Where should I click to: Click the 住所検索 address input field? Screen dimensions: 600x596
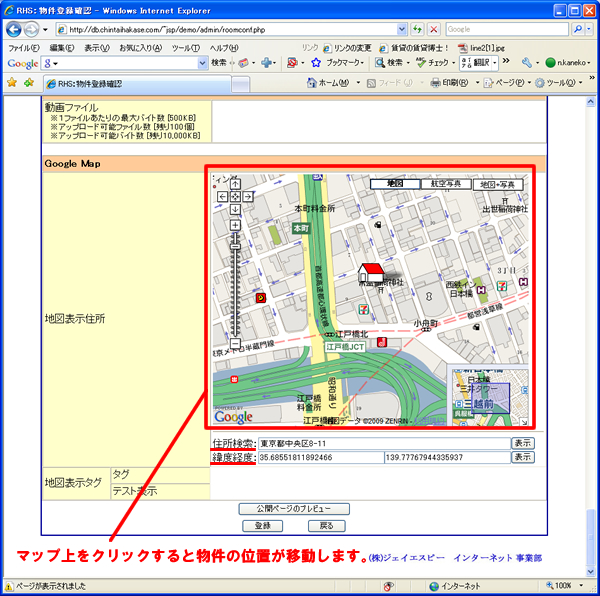(383, 443)
